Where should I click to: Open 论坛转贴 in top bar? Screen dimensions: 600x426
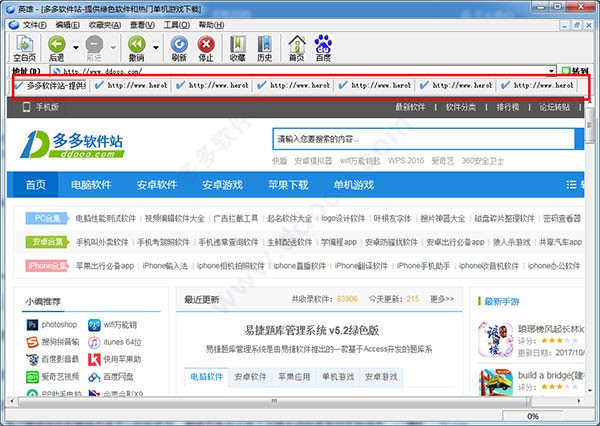click(x=554, y=107)
